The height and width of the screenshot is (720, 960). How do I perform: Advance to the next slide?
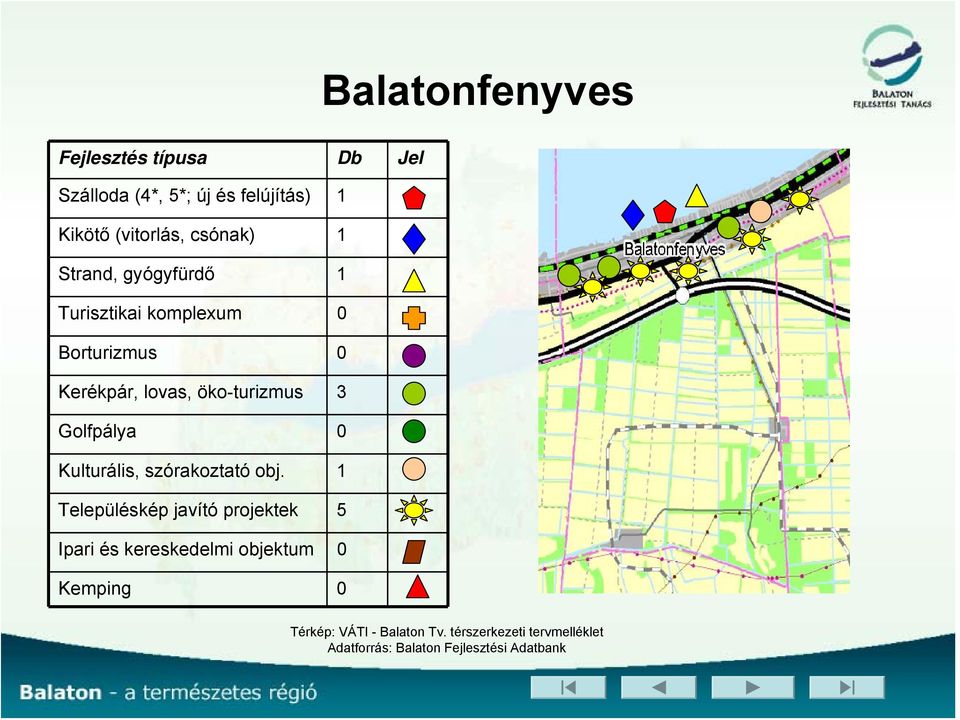(752, 687)
